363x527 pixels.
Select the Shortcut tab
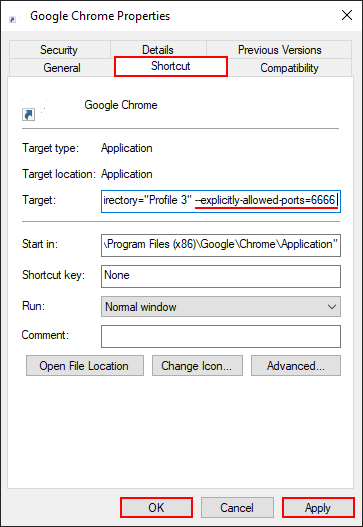(171, 66)
